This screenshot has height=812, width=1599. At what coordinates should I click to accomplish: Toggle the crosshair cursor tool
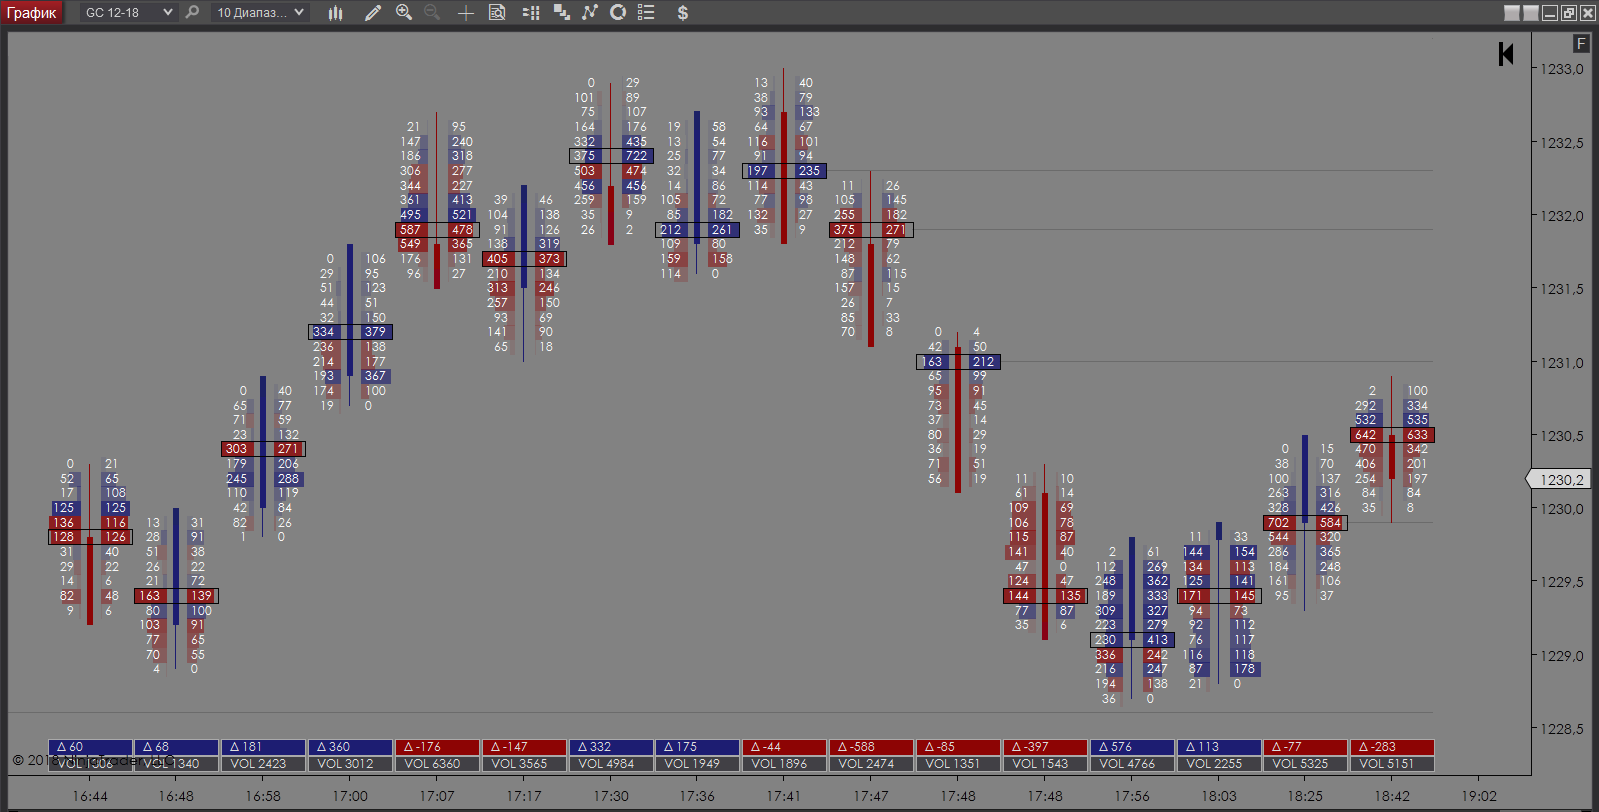[x=465, y=13]
